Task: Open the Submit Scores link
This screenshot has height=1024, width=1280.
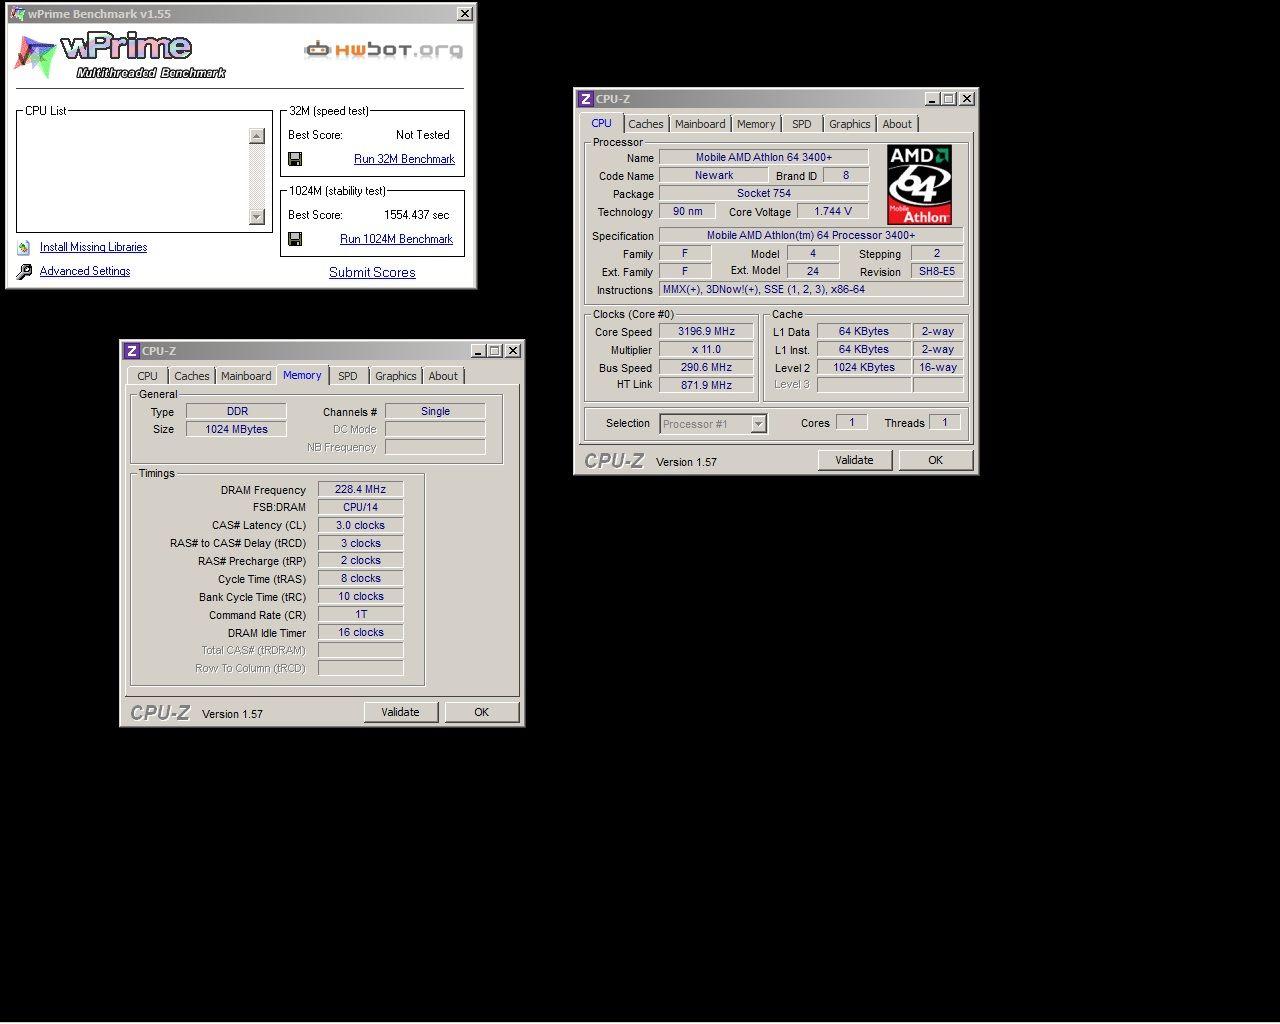Action: [x=372, y=272]
